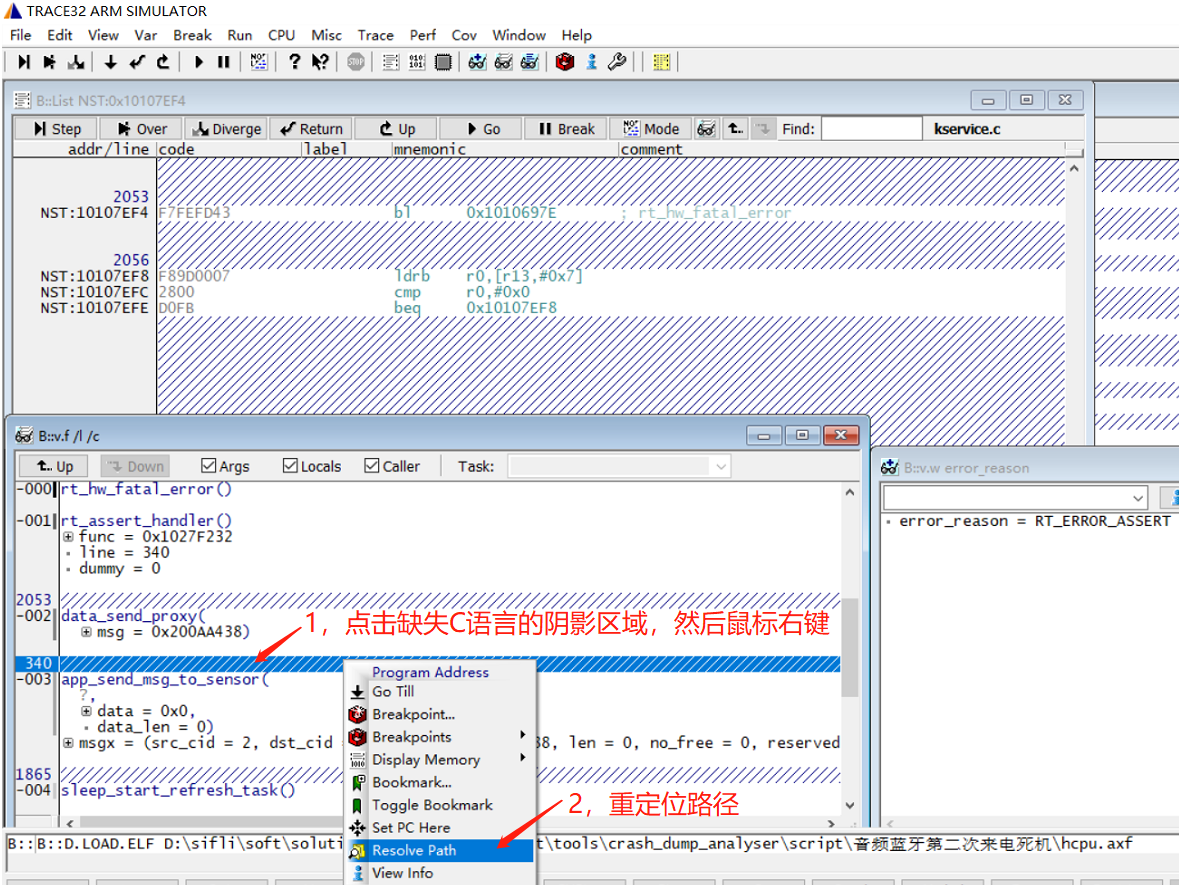
Task: Open the CPU Register chip icon
Action: coord(443,62)
